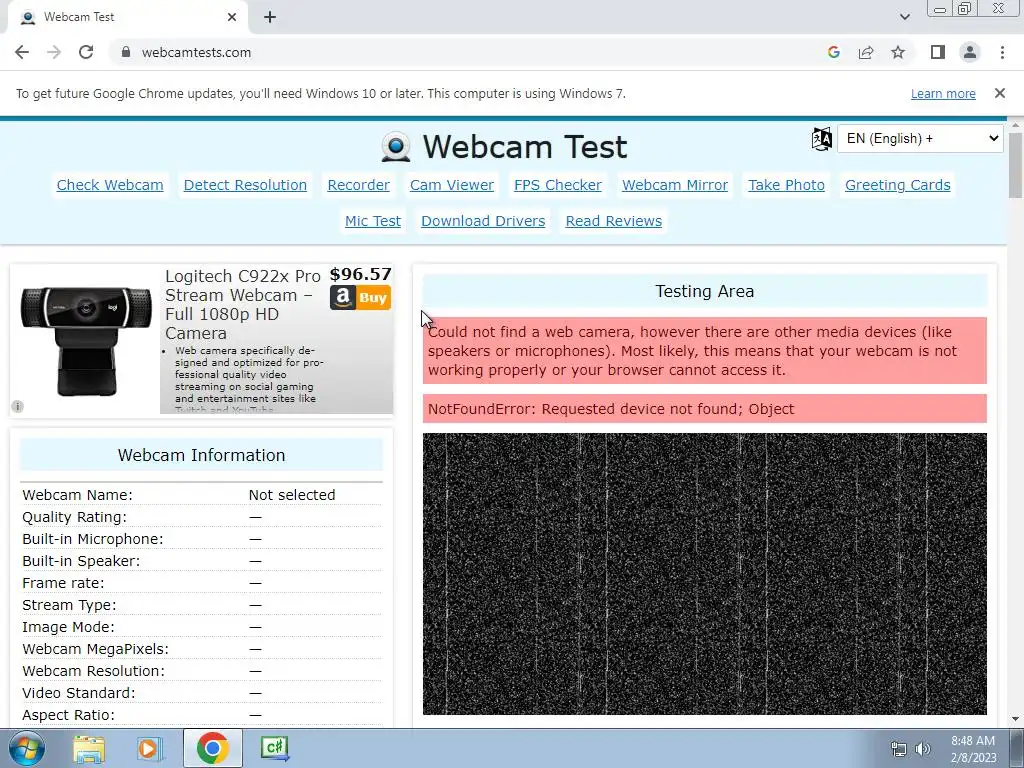Open the Read Reviews link
This screenshot has height=768, width=1024.
tap(613, 221)
